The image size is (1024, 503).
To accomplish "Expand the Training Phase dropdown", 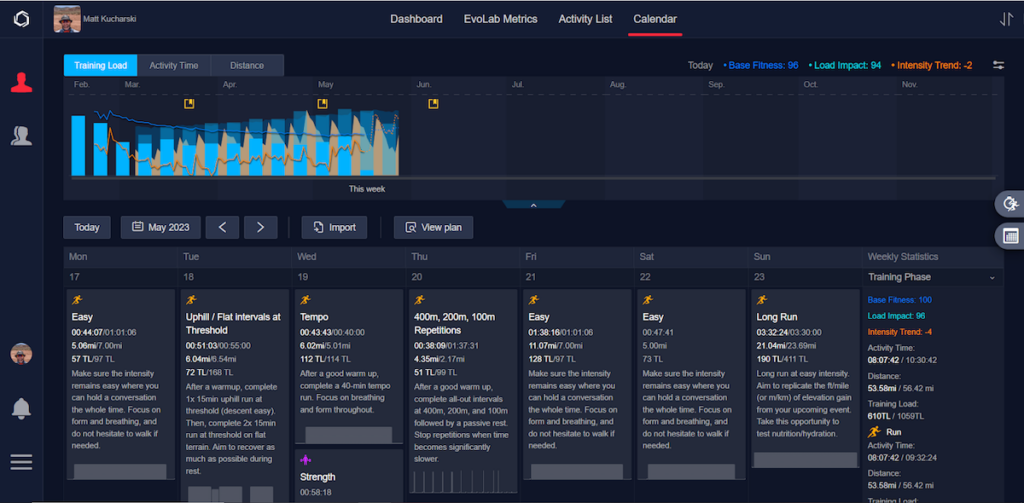I will tap(932, 277).
